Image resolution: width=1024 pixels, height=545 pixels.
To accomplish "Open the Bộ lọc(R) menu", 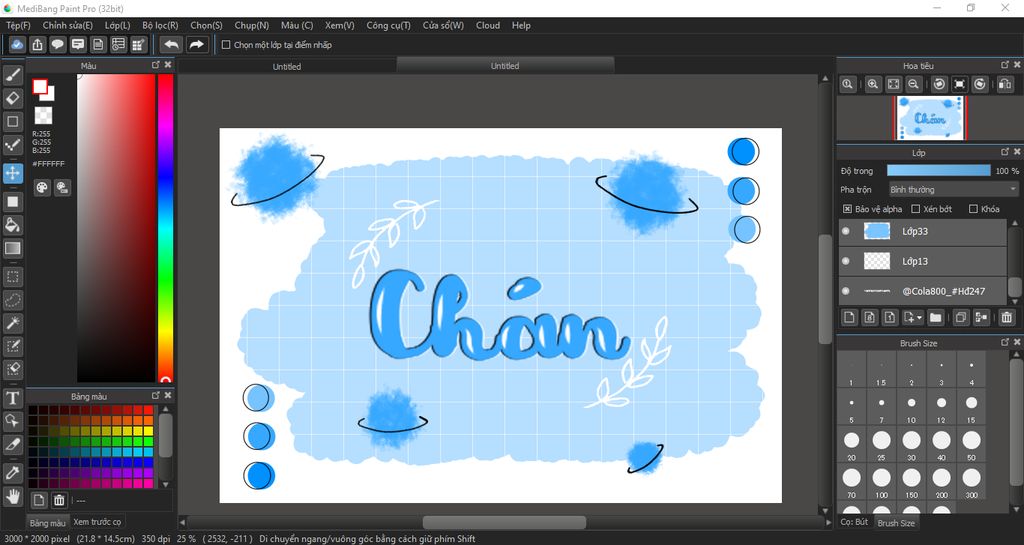I will [x=160, y=25].
